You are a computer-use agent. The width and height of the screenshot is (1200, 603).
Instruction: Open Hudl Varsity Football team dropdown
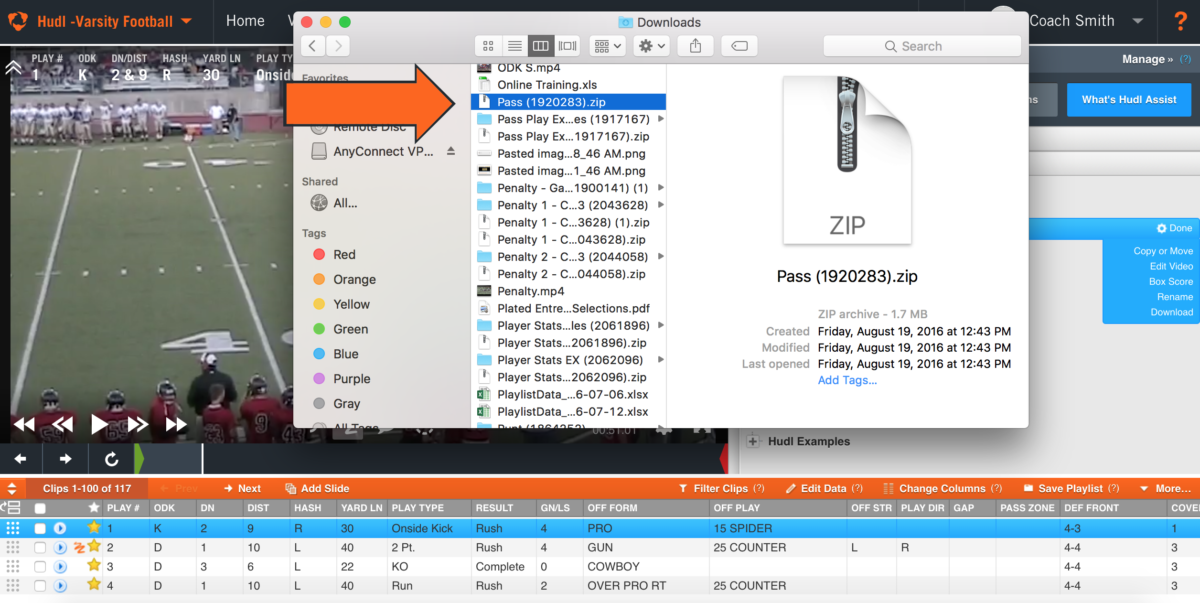[116, 21]
